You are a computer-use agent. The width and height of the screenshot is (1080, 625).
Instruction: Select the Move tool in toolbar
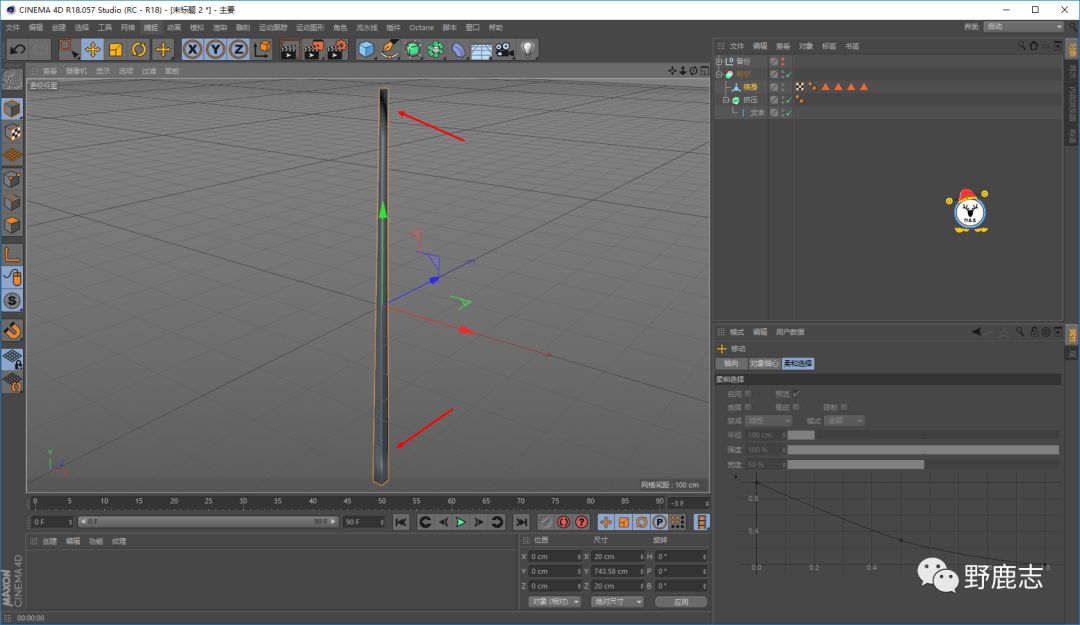point(92,49)
